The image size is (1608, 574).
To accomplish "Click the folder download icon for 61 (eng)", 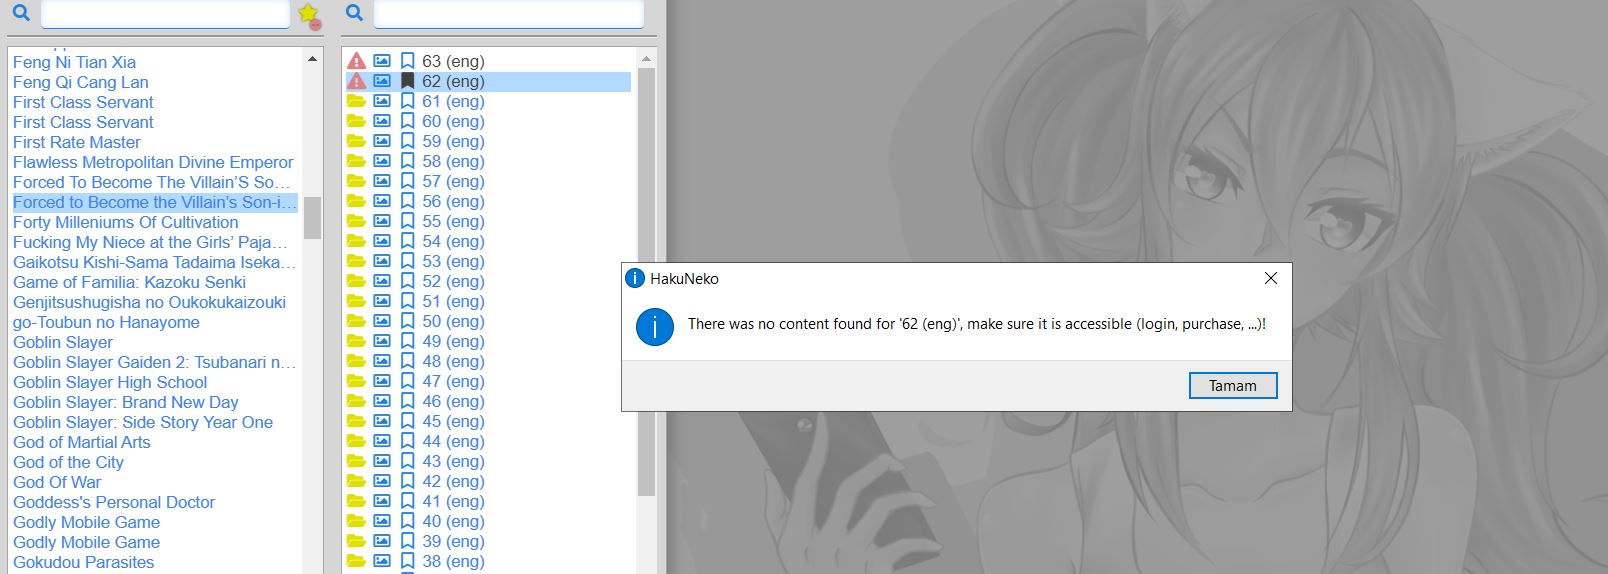I will [356, 101].
